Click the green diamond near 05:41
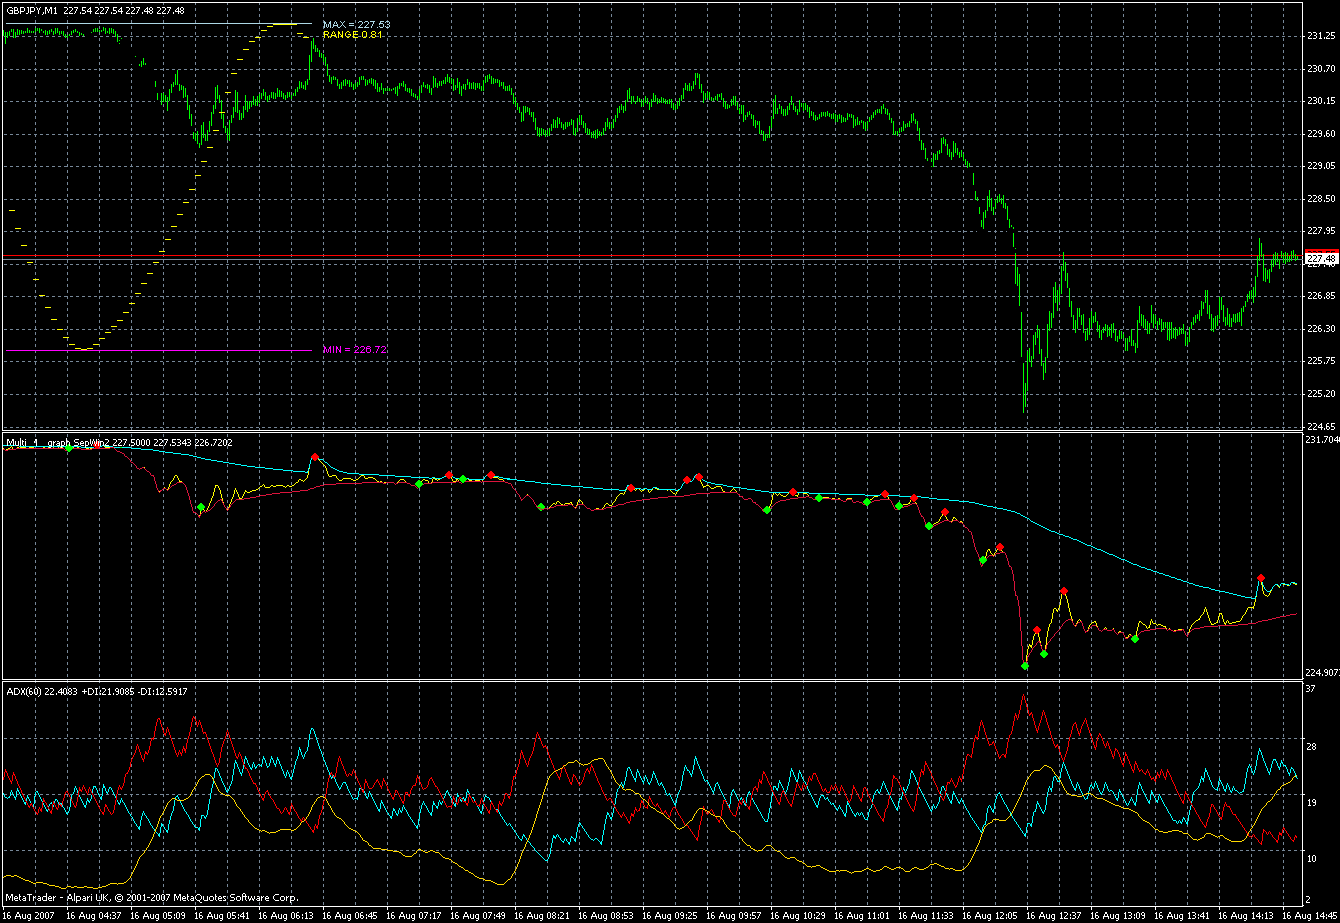Viewport: 1340px width, 923px height. 201,508
